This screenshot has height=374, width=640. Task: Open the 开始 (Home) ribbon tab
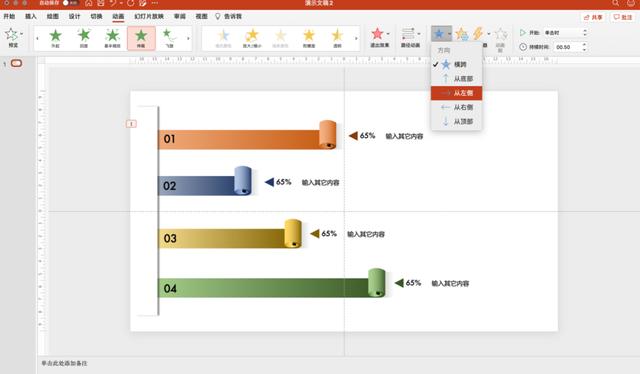coord(9,16)
